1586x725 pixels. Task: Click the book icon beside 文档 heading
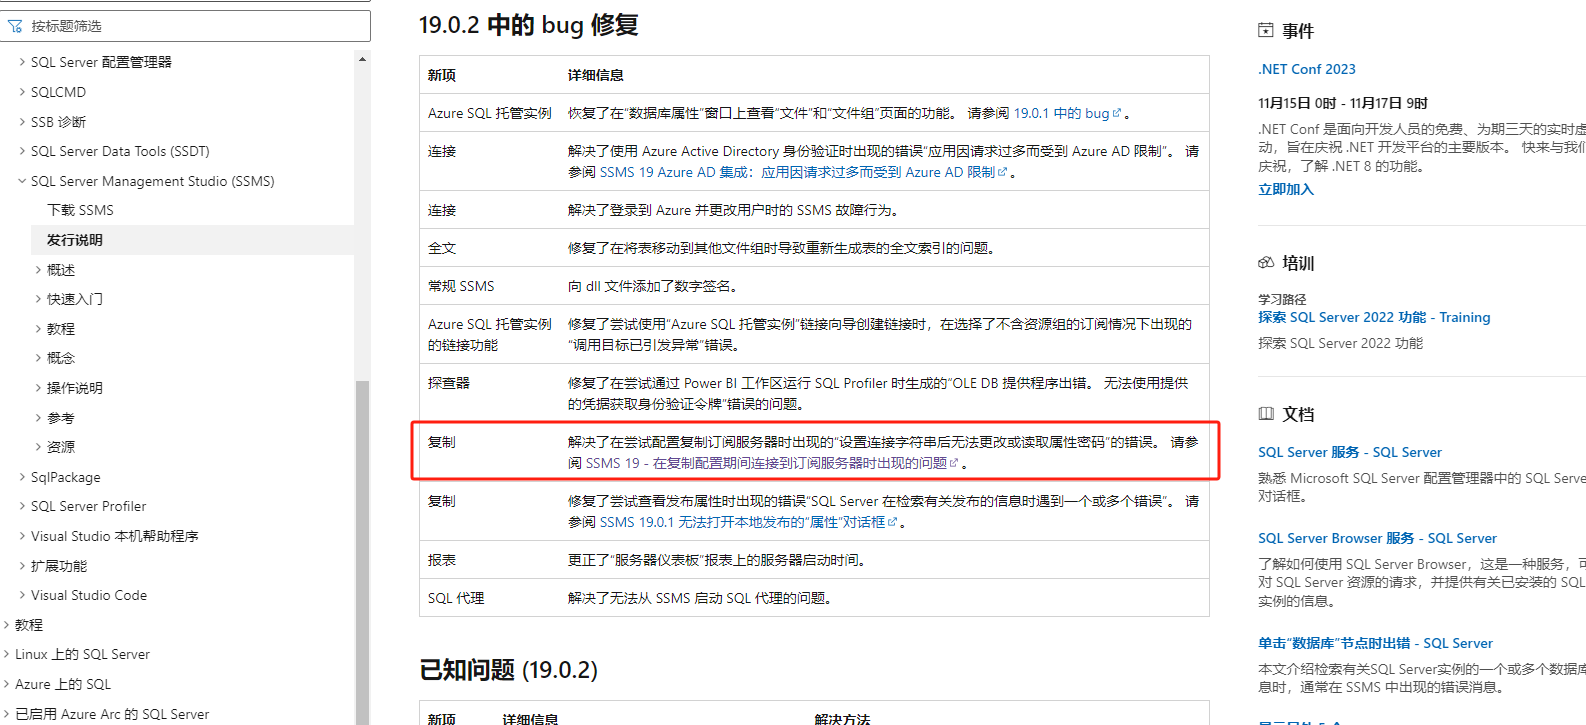pos(1266,414)
